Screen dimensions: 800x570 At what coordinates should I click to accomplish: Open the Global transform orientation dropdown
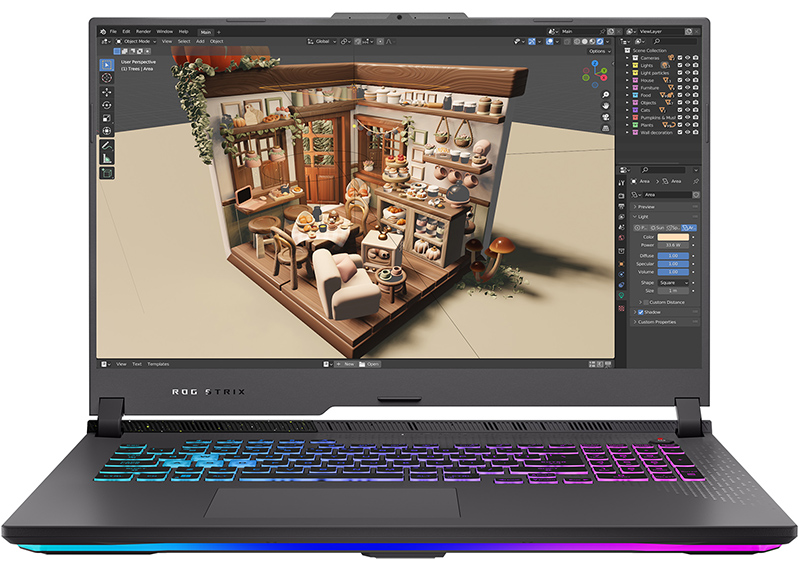[322, 41]
